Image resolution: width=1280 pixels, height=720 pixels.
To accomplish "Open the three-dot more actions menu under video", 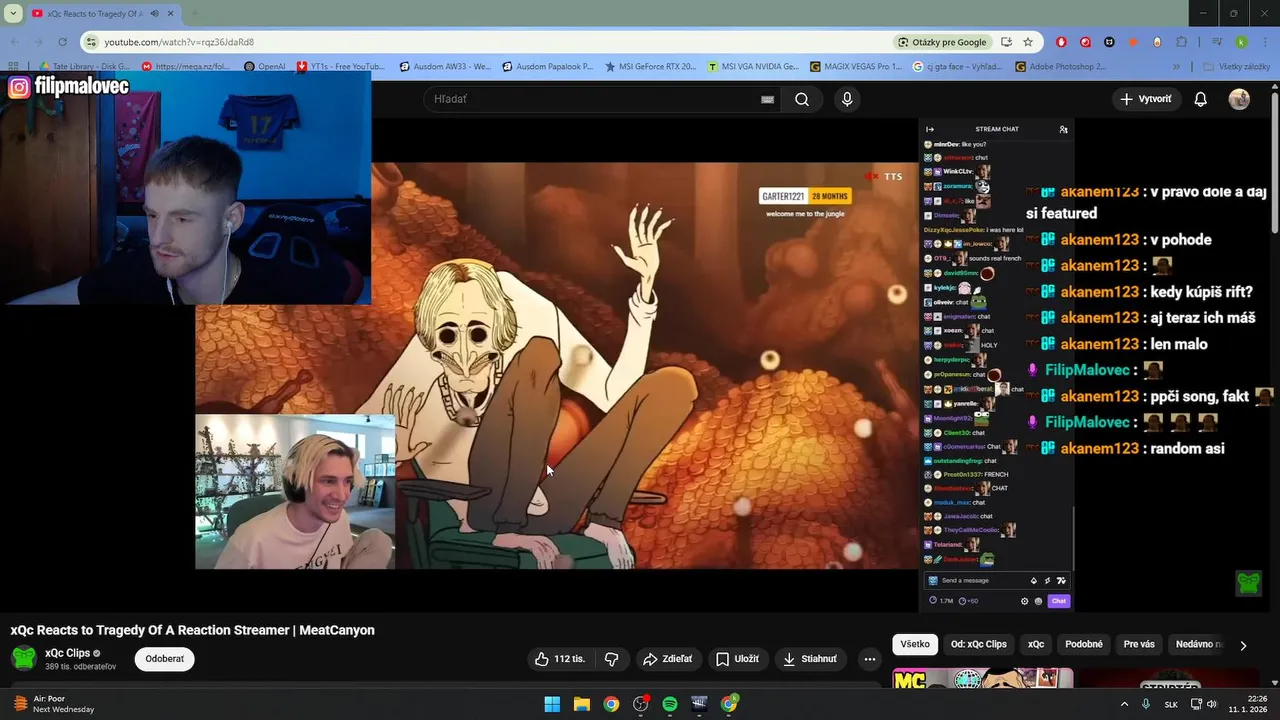I will click(x=870, y=659).
